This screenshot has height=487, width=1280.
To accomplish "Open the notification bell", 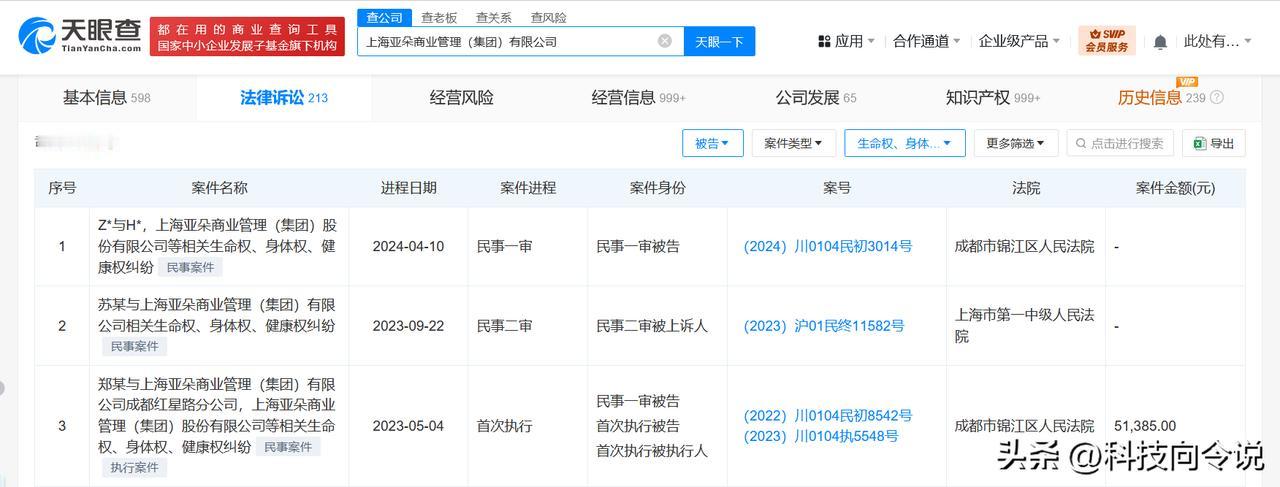I will point(1160,42).
